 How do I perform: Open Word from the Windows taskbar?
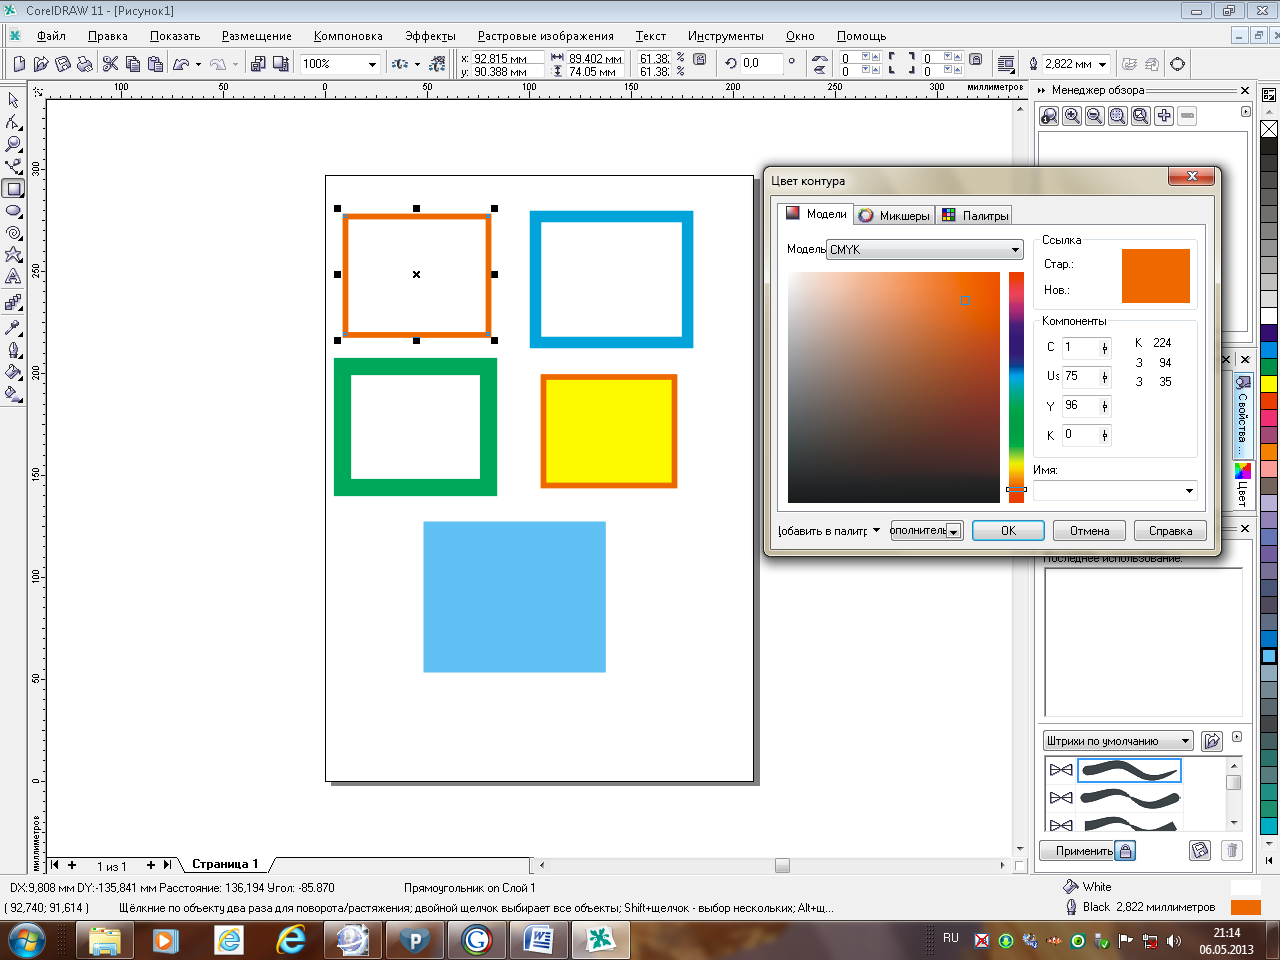pos(538,940)
